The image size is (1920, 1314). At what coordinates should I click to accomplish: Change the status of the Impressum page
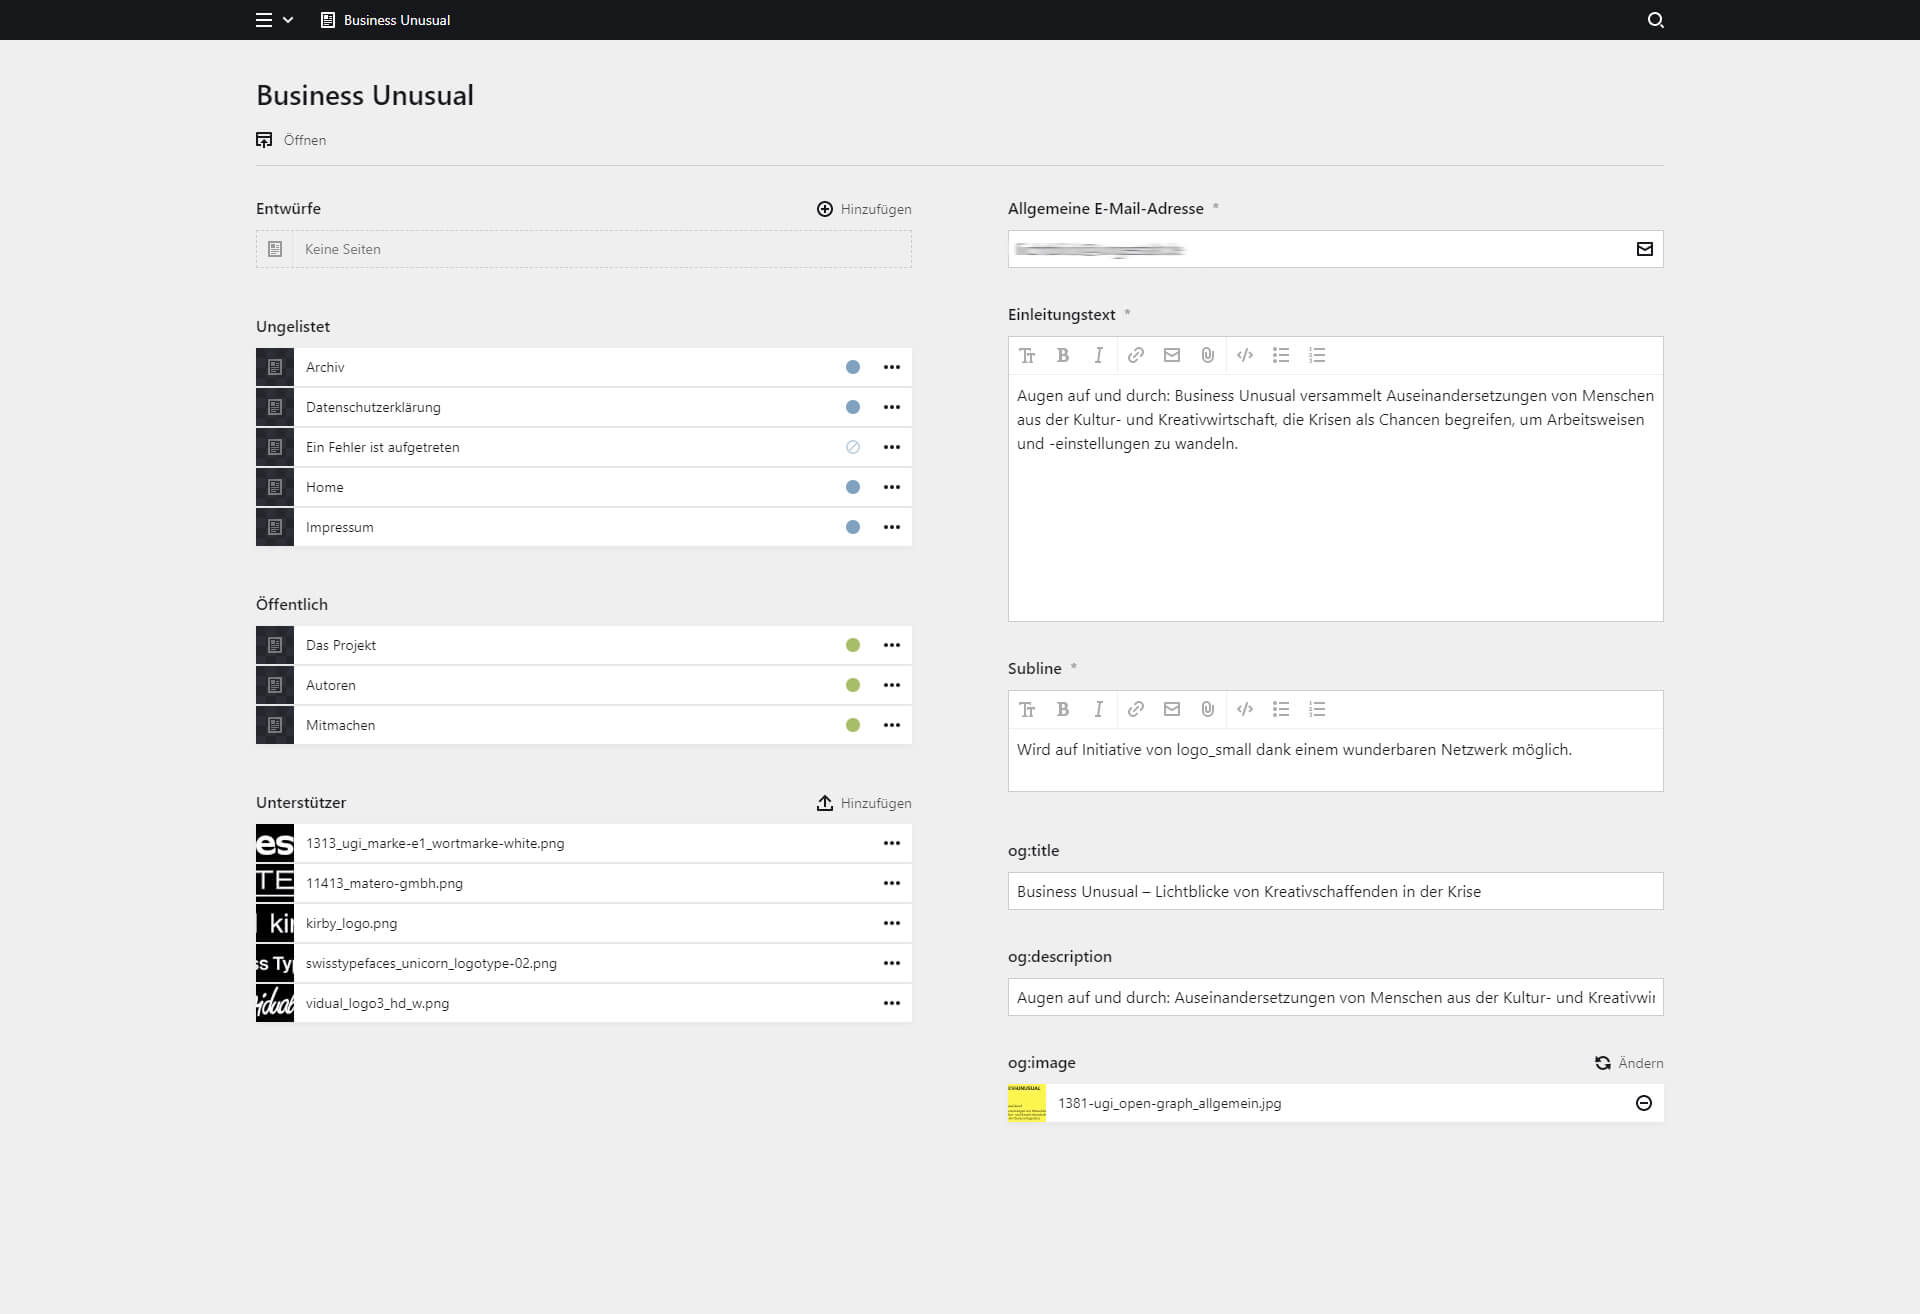click(x=852, y=527)
